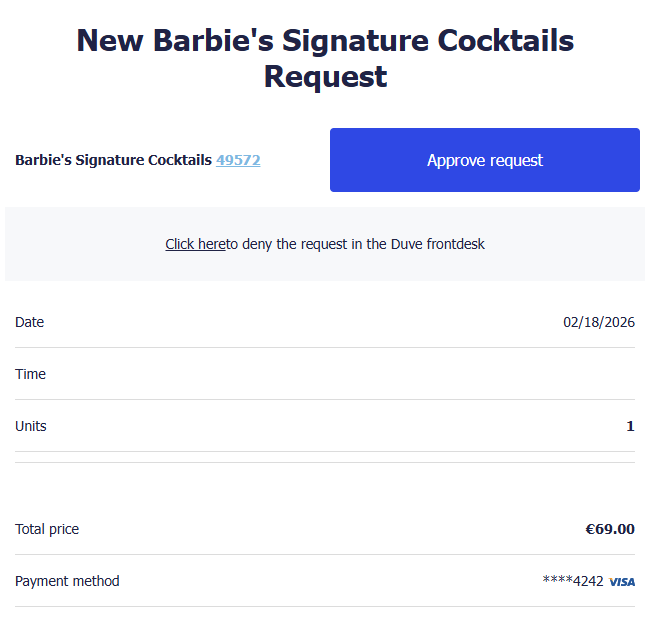Click the Time row label
The width and height of the screenshot is (650, 621).
(x=31, y=374)
